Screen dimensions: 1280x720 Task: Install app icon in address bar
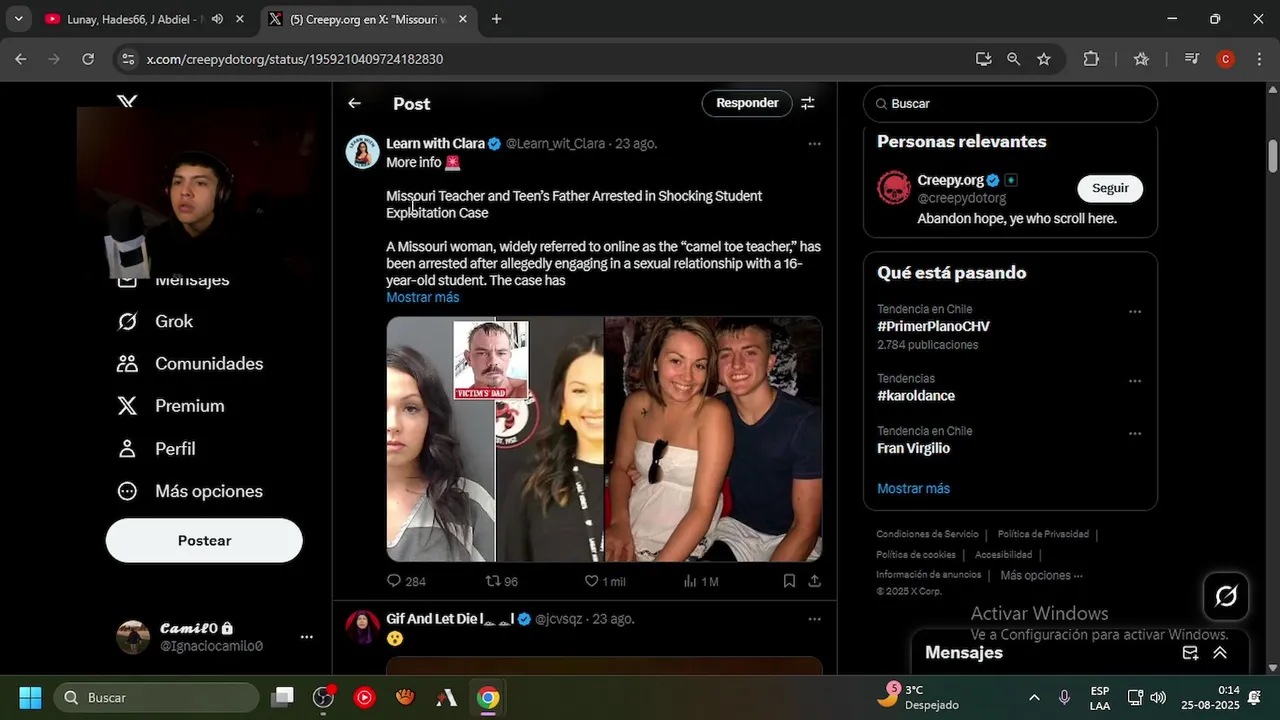click(983, 59)
